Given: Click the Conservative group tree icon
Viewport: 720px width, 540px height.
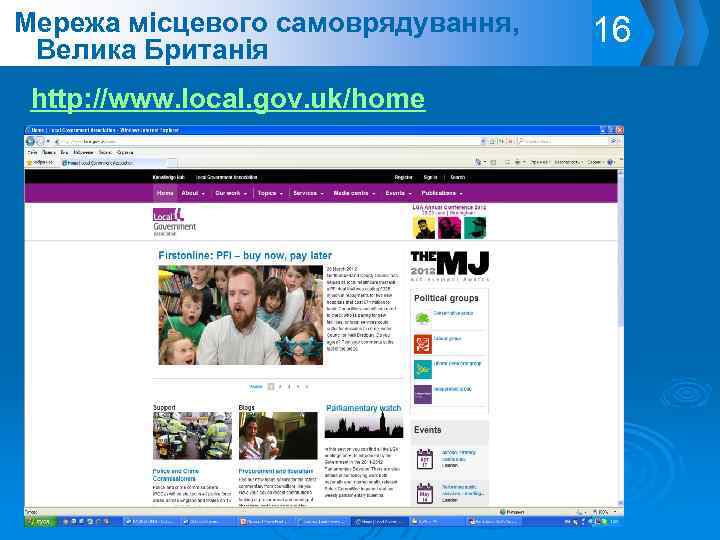Looking at the screenshot, I should (422, 318).
